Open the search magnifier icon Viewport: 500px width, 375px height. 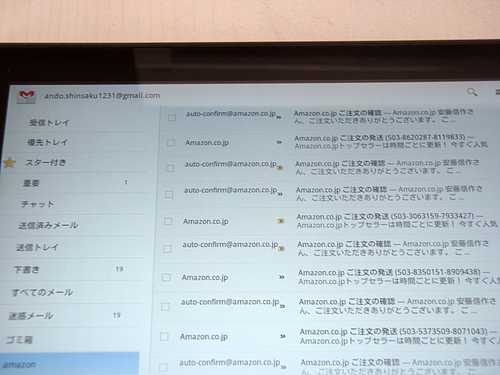472,92
